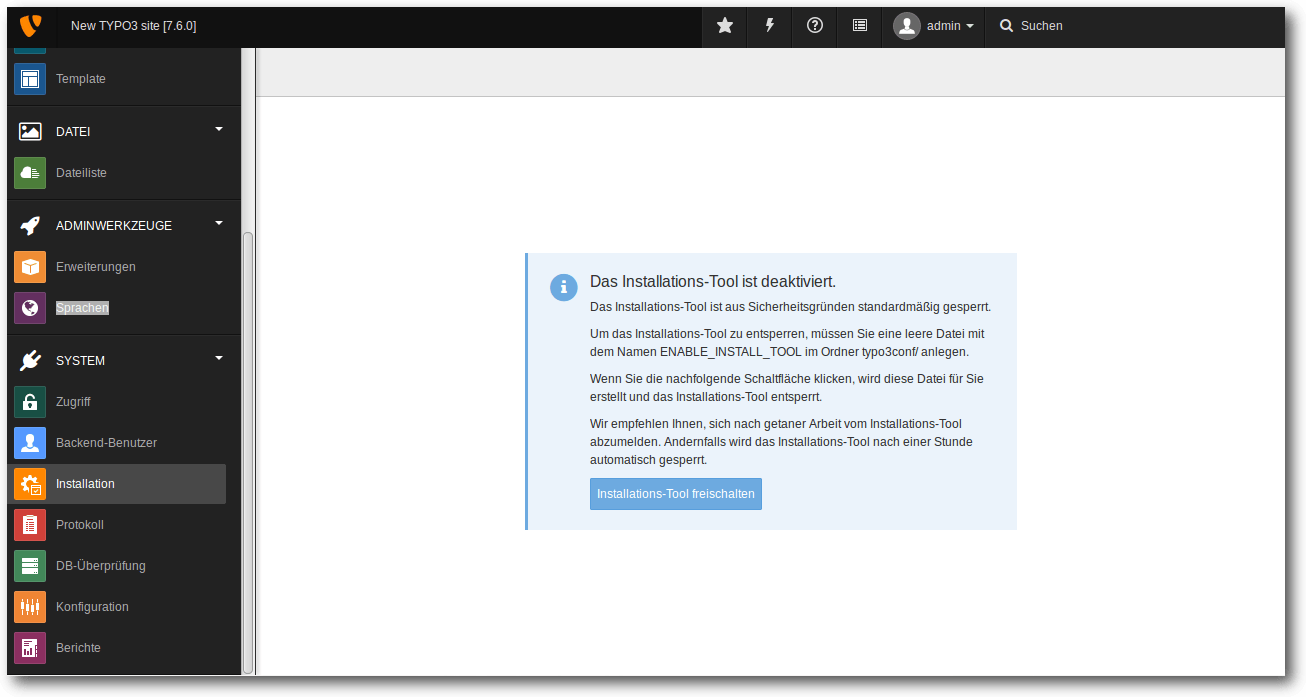
Task: Click Installations-Tool freischalten button
Action: (x=676, y=494)
